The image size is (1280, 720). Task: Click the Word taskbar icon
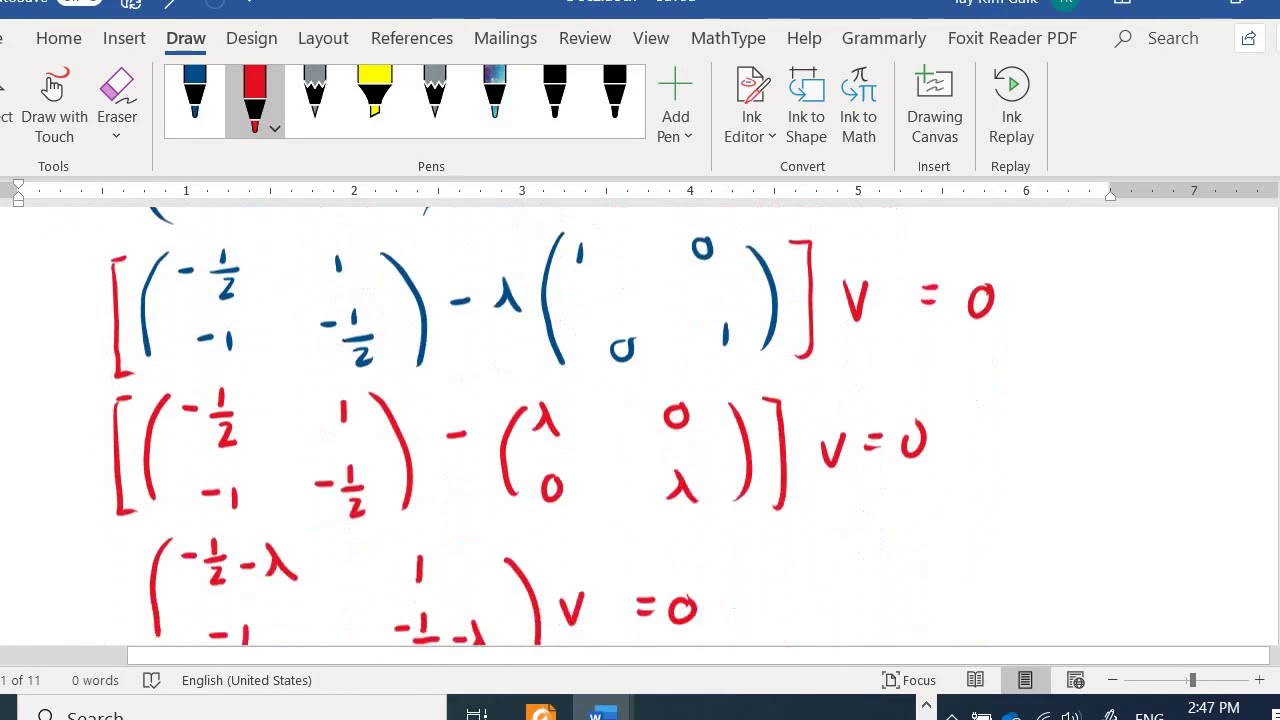[603, 712]
